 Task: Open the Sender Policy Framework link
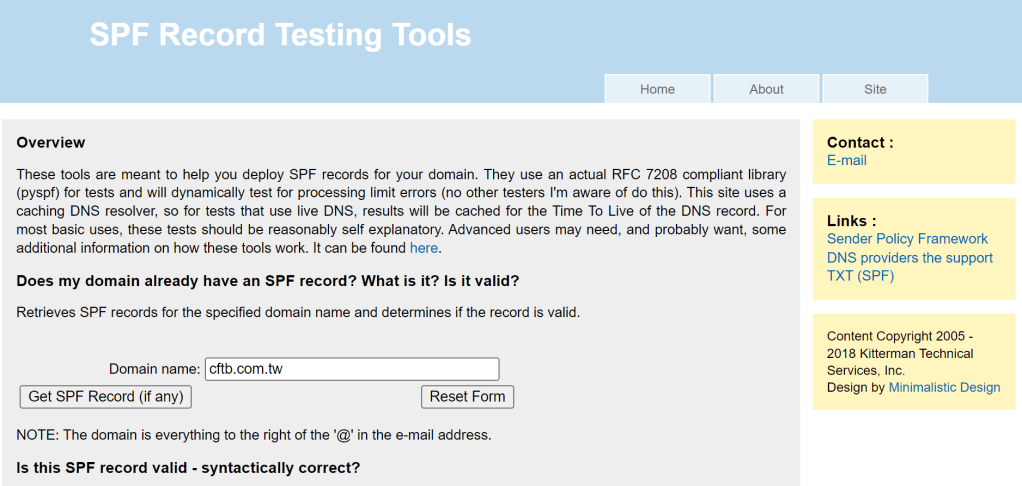click(x=907, y=239)
